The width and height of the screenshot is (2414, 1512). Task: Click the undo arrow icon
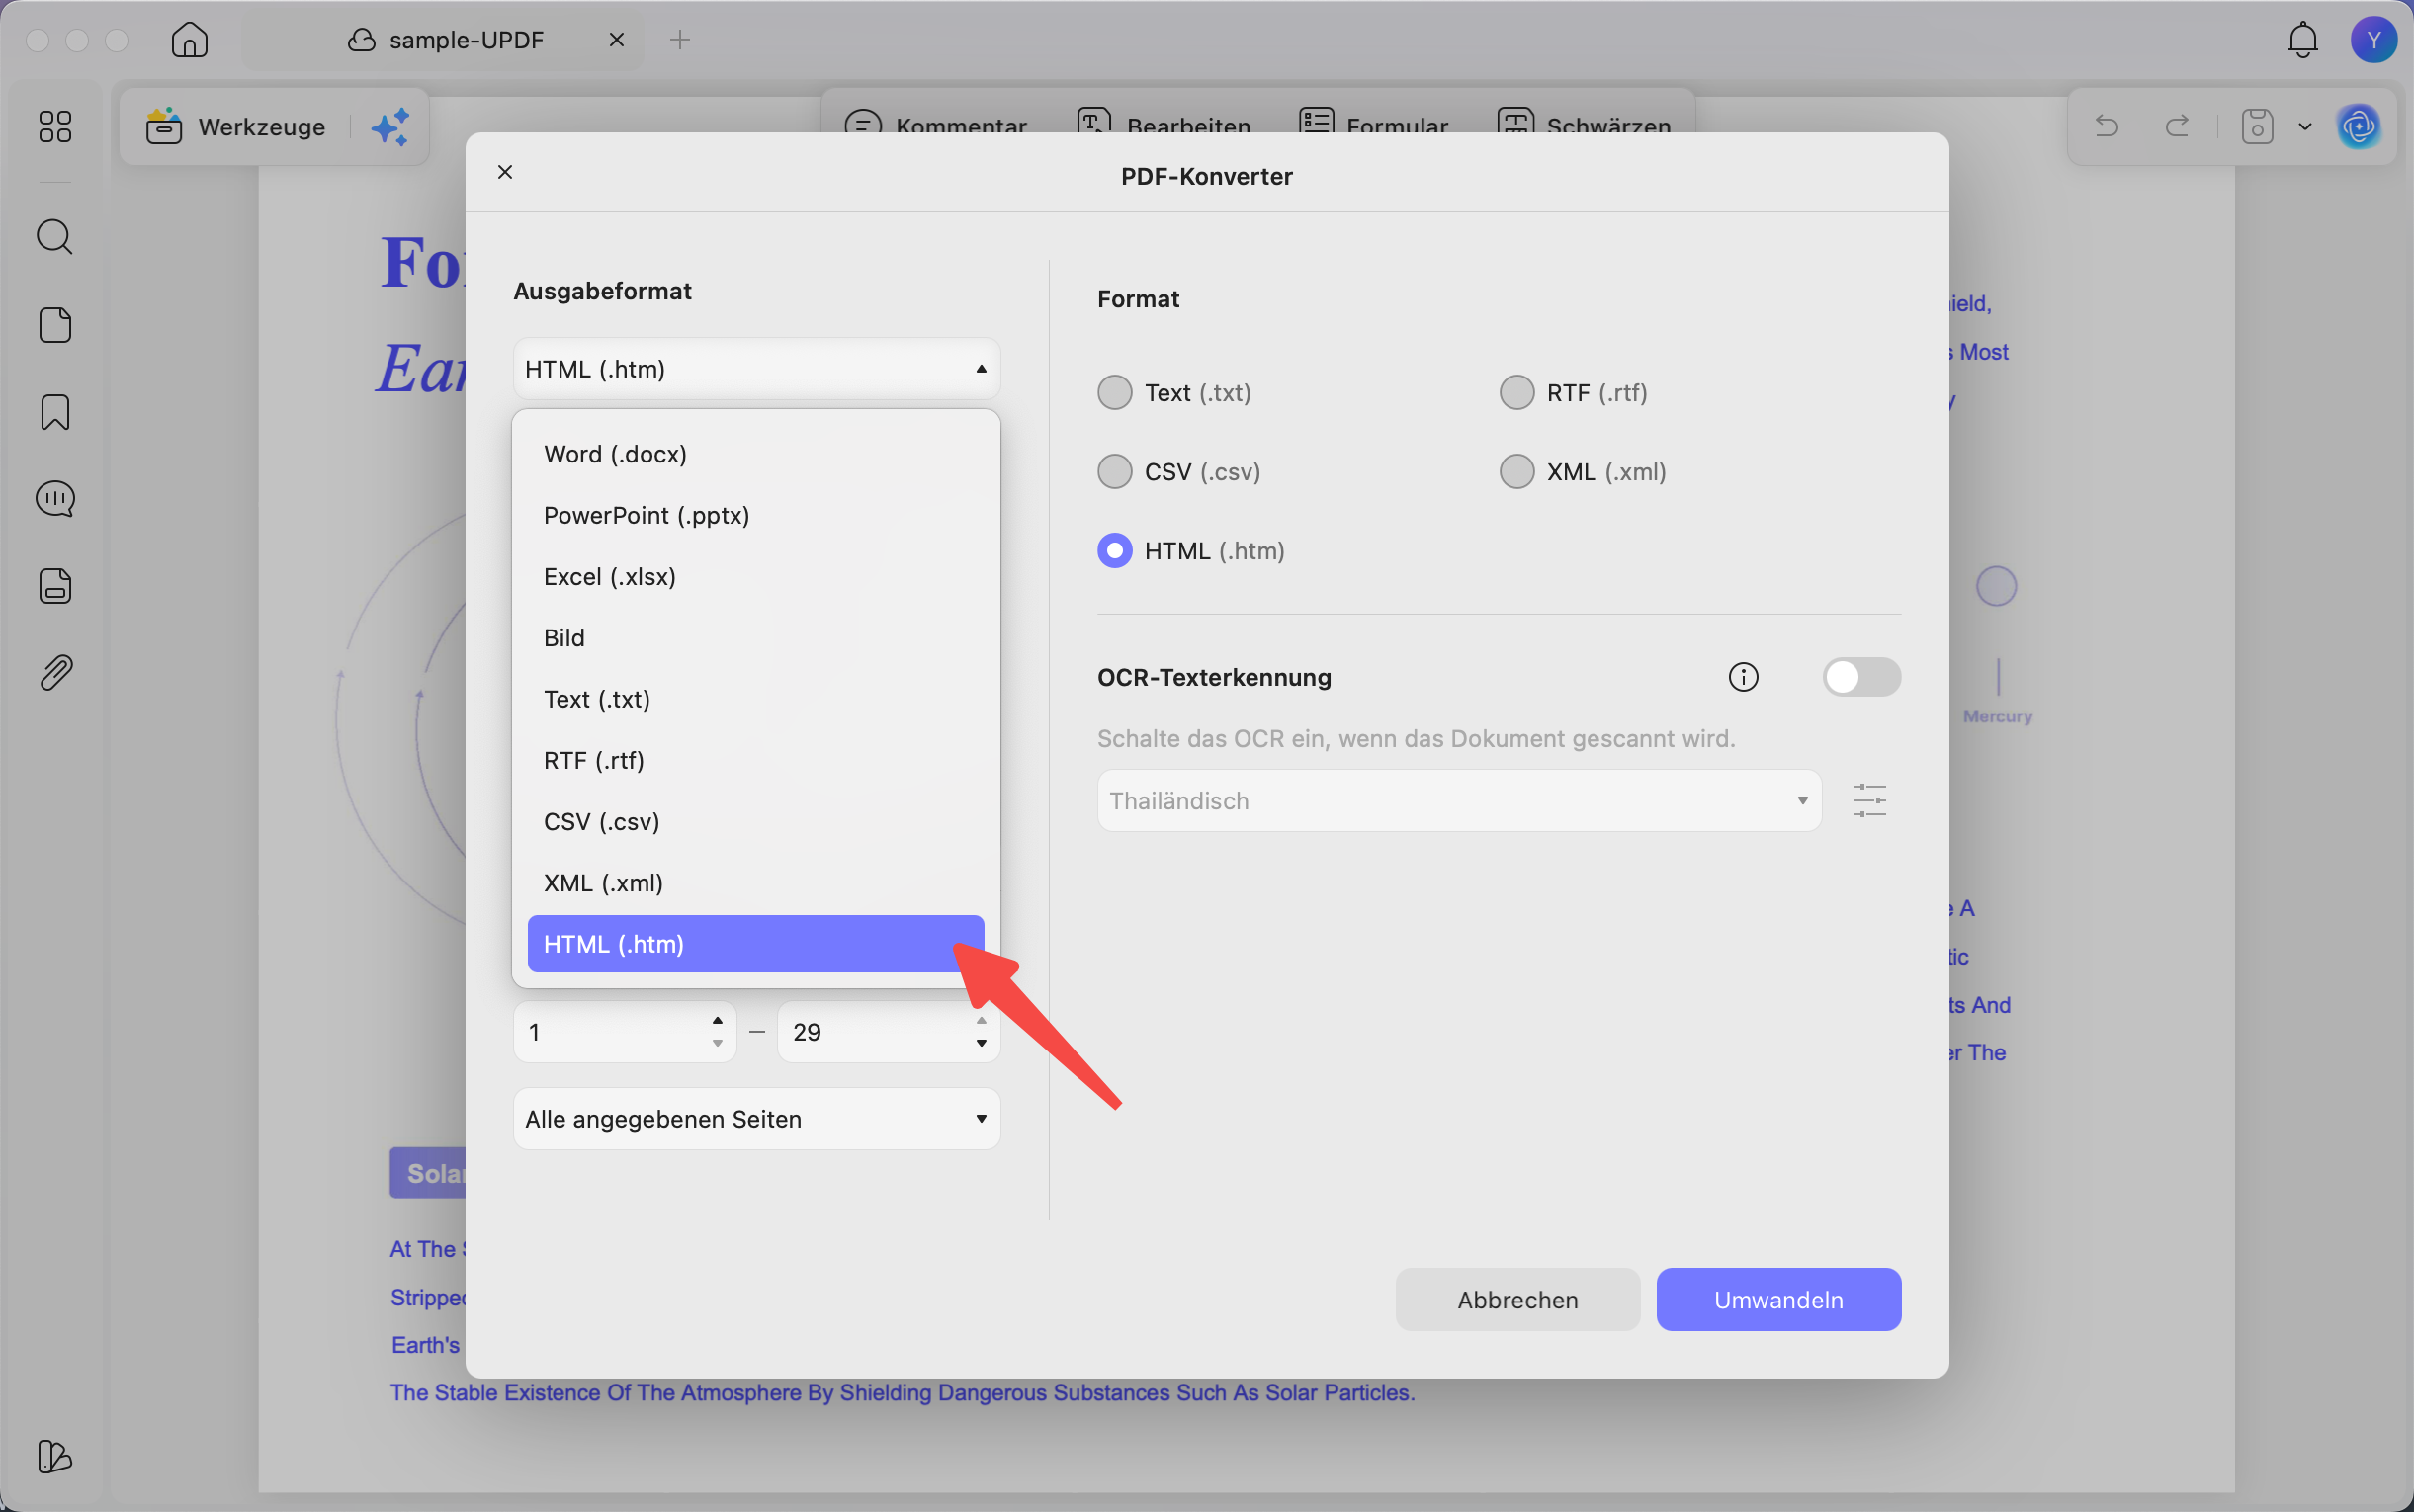pyautogui.click(x=2107, y=126)
